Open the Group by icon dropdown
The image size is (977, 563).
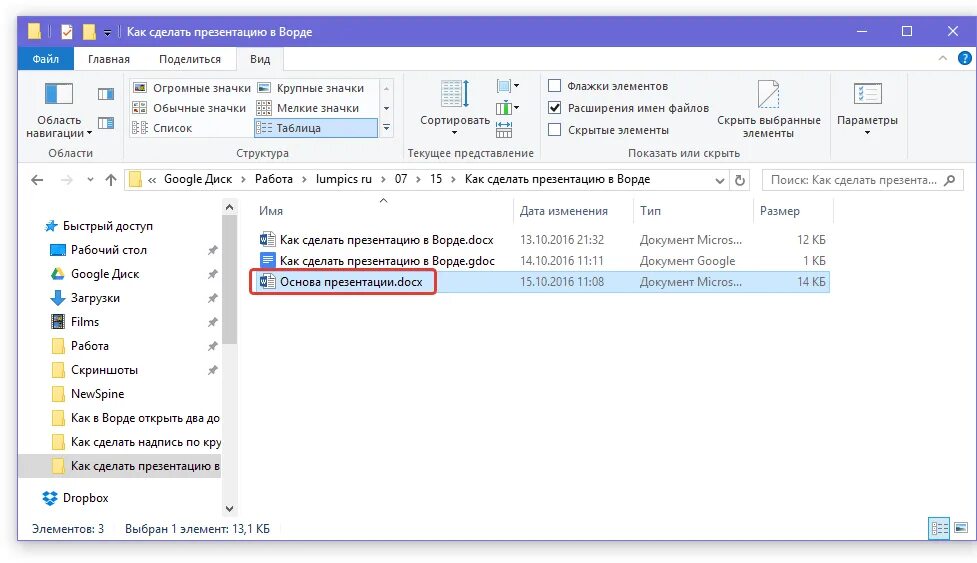pyautogui.click(x=508, y=86)
